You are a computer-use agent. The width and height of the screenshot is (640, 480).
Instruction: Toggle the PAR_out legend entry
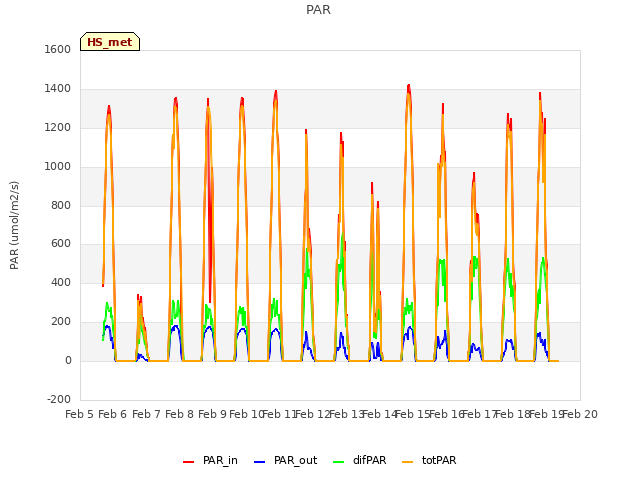pos(285,460)
